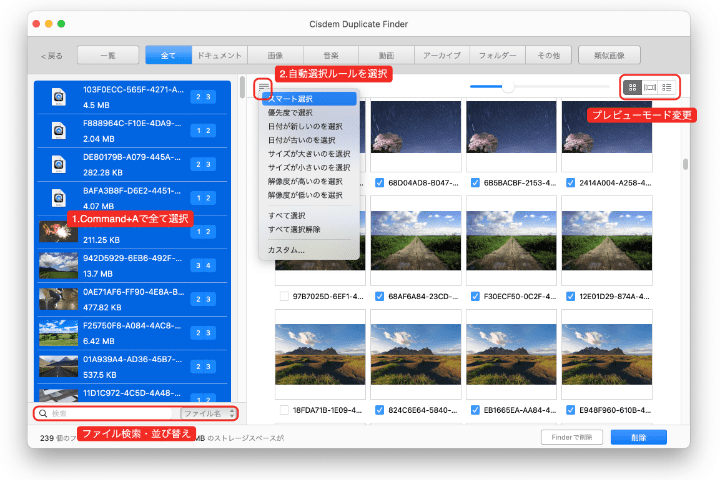720x480 pixels.
Task: Click the search magnifier icon
Action: pyautogui.click(x=43, y=413)
